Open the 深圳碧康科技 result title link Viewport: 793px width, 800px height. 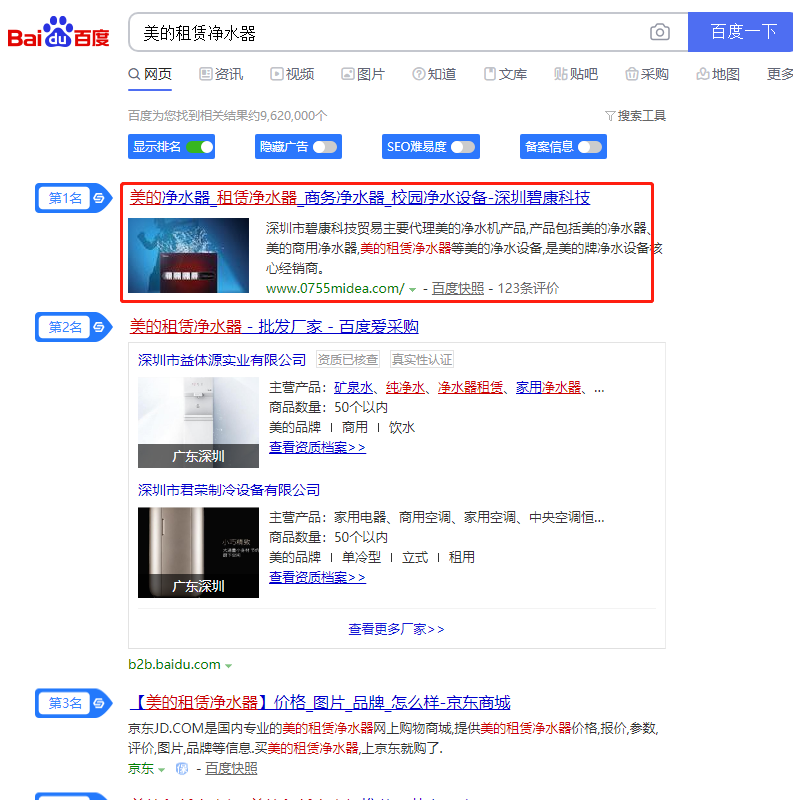pyautogui.click(x=360, y=197)
